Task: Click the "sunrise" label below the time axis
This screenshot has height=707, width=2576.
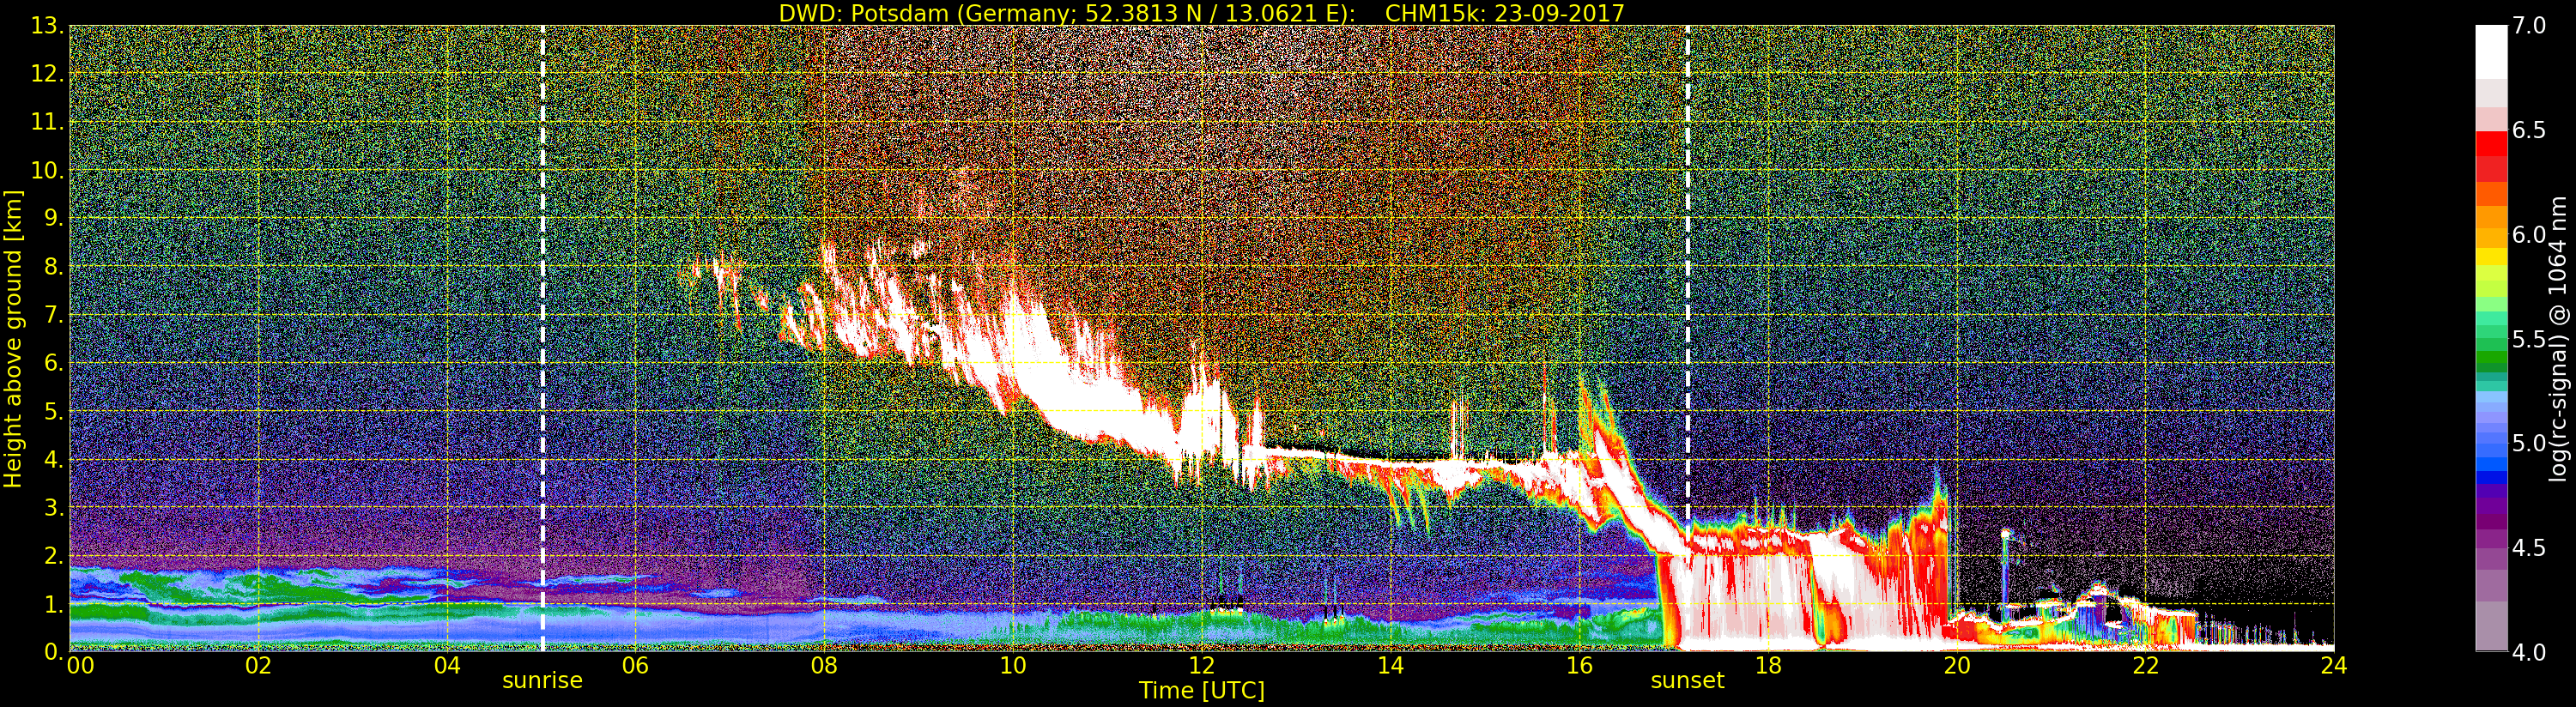Action: [x=542, y=681]
